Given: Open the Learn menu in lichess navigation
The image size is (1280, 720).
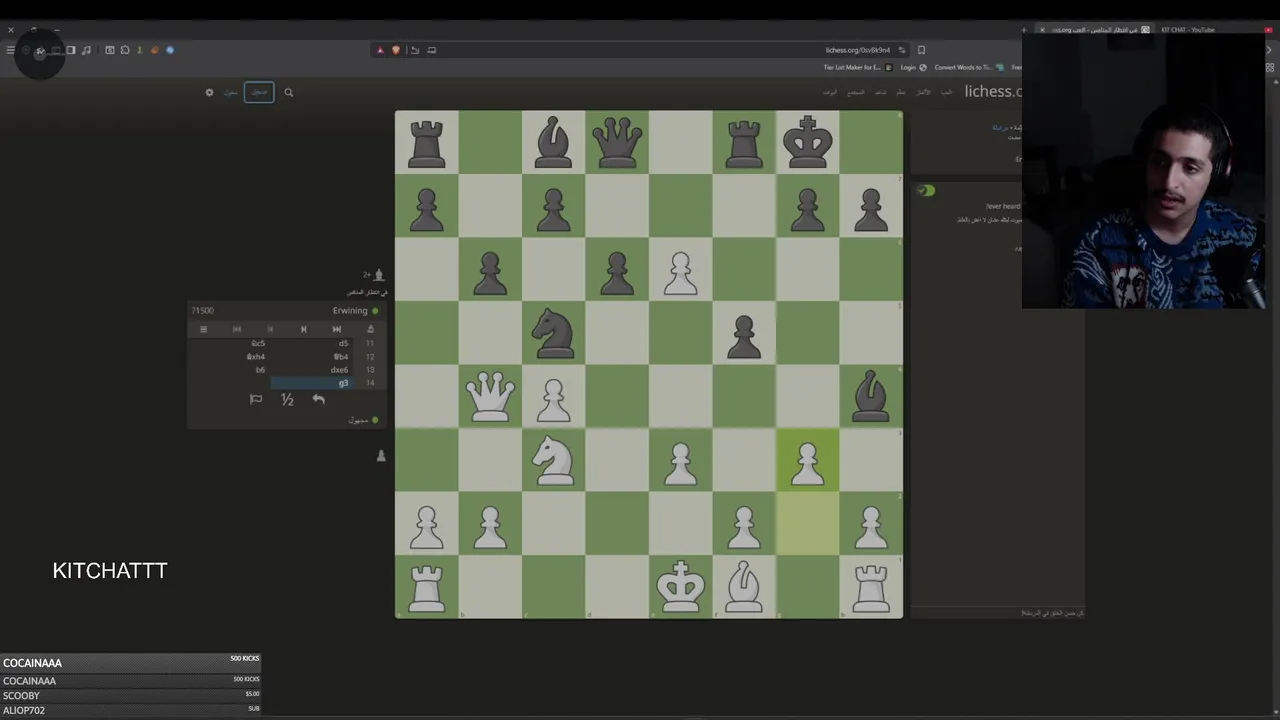Looking at the screenshot, I should tap(901, 92).
